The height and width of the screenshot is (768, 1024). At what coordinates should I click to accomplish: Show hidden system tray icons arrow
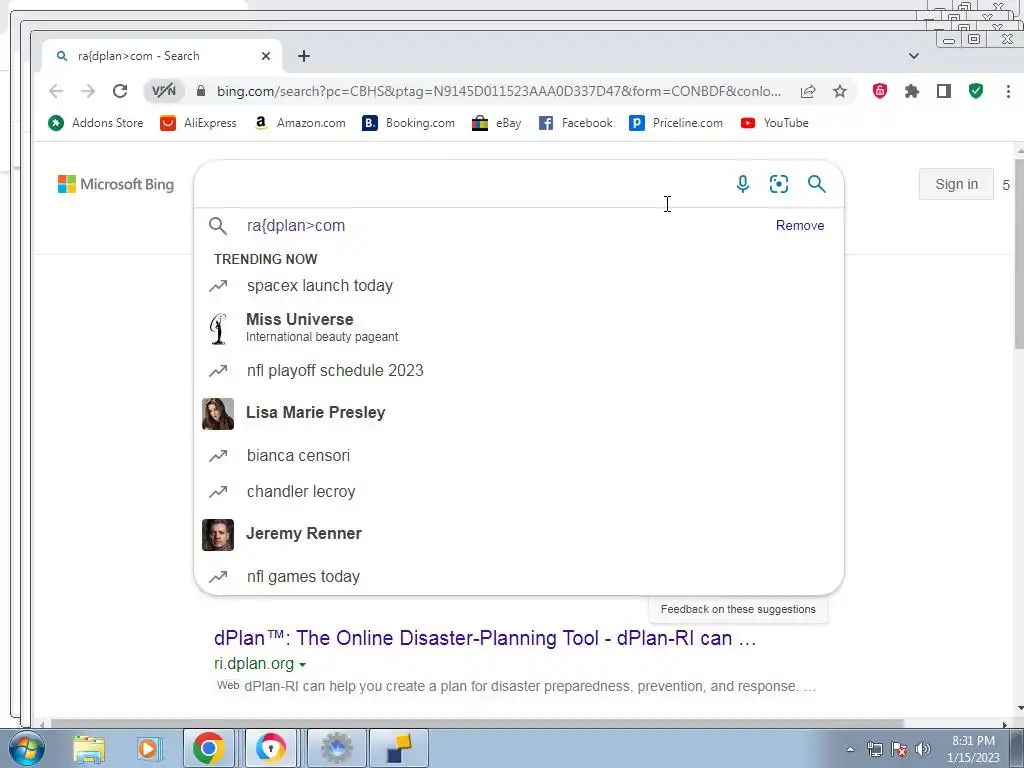(850, 749)
